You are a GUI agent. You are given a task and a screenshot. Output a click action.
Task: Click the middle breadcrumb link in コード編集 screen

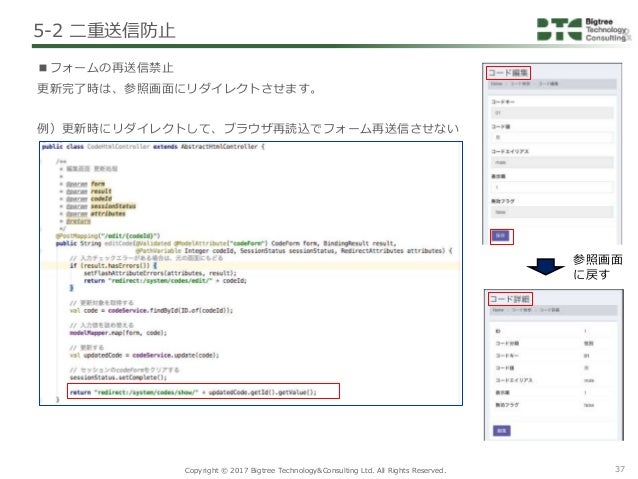pos(520,84)
